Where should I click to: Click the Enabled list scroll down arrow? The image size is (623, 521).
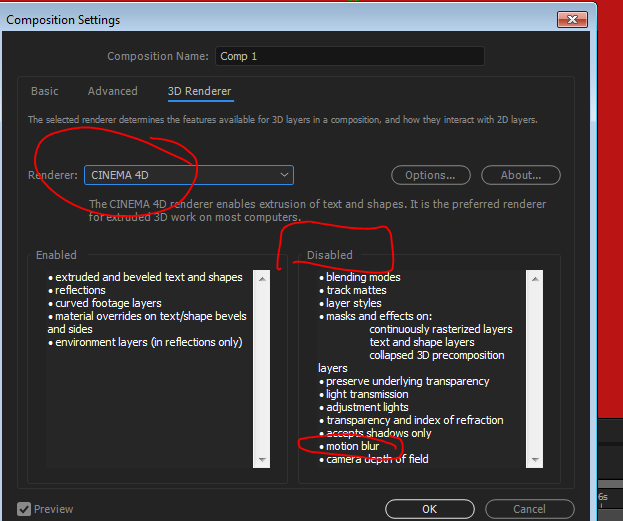point(262,459)
